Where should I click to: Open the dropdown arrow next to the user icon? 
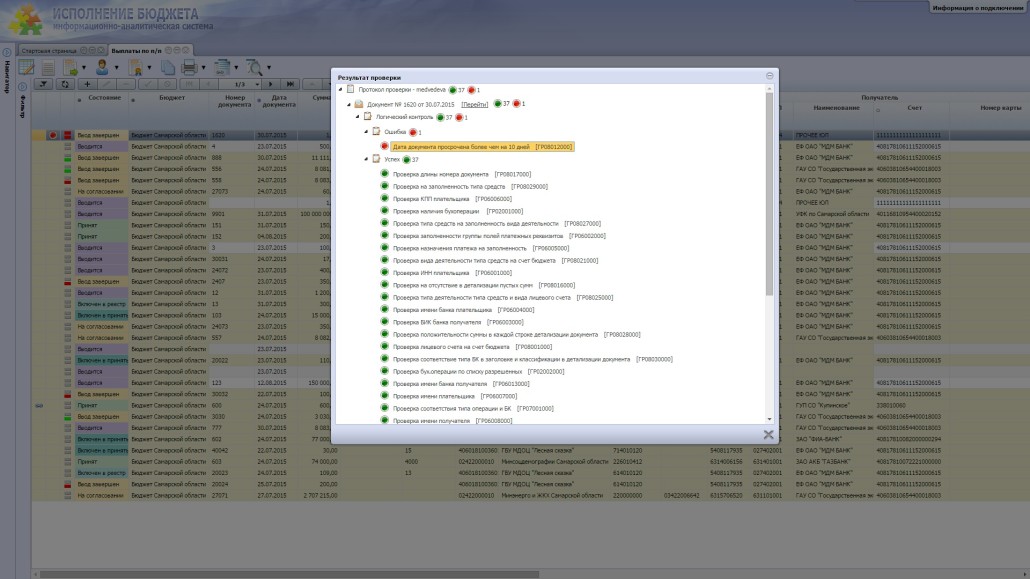(116, 68)
